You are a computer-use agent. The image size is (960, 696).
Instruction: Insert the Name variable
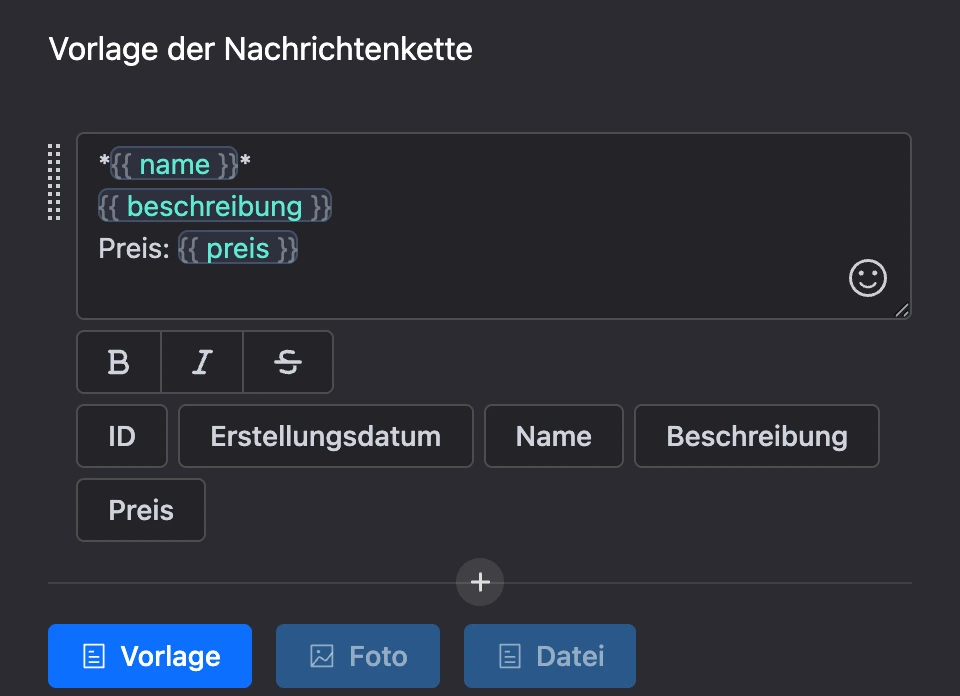[553, 436]
